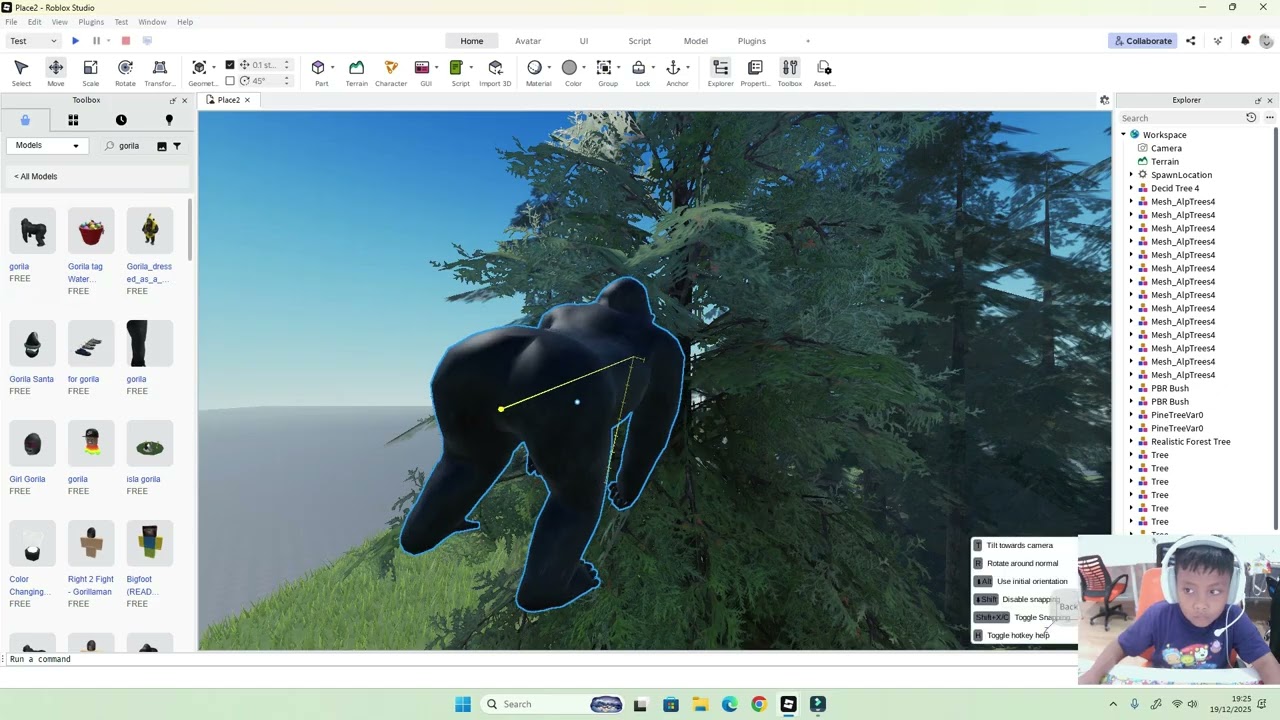Pick the Scale tool
Screen dimensions: 1280x720
[90, 72]
